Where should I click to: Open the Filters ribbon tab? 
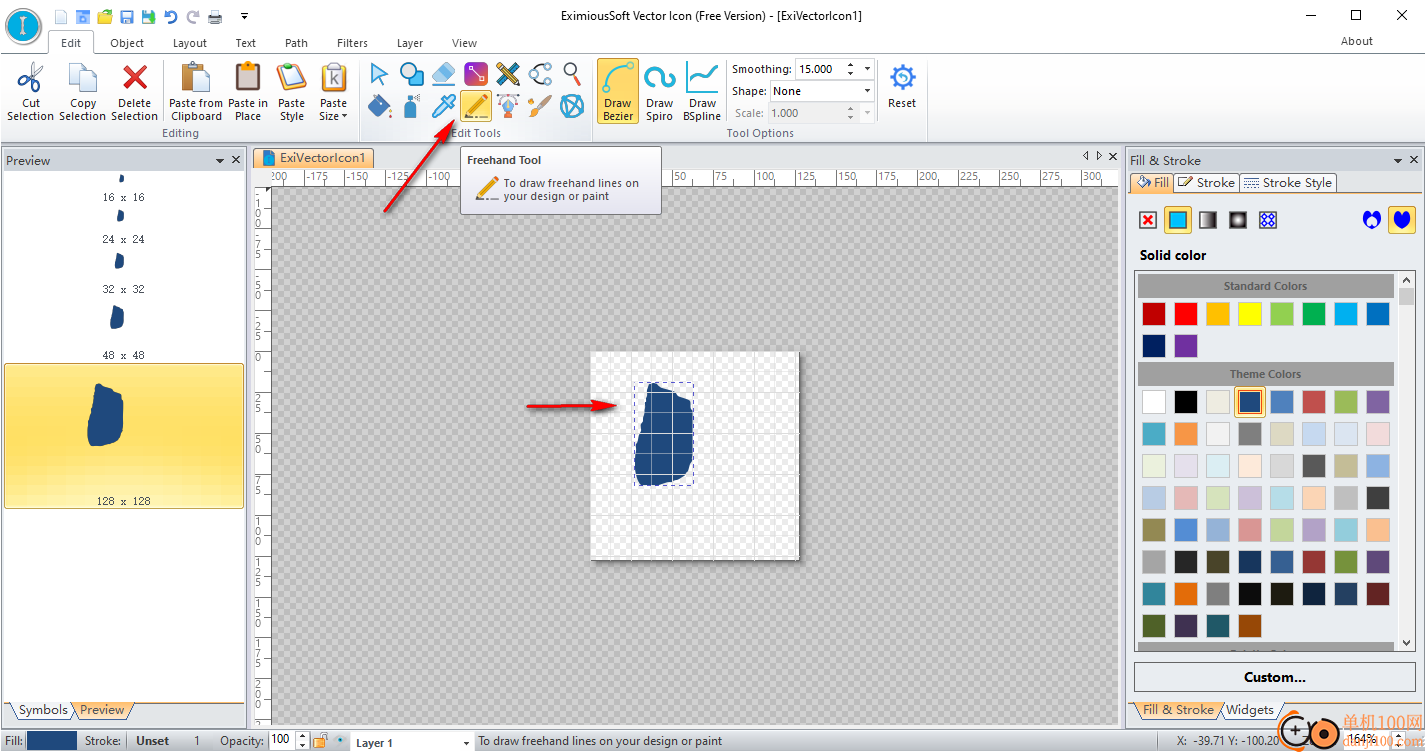[x=352, y=43]
